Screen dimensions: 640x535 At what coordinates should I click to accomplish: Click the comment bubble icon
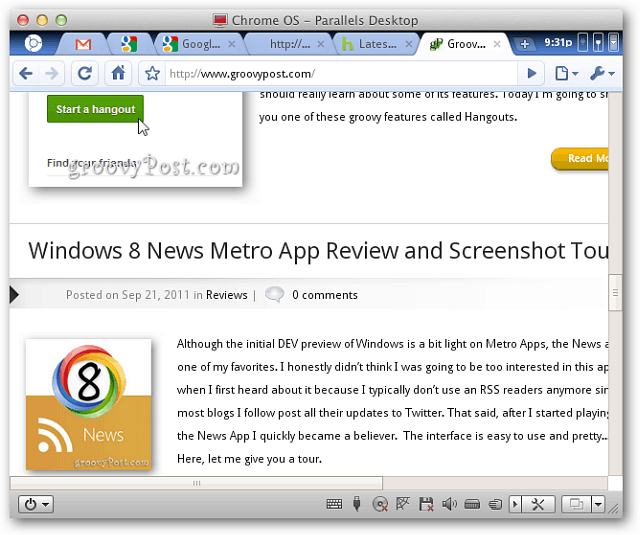point(274,294)
